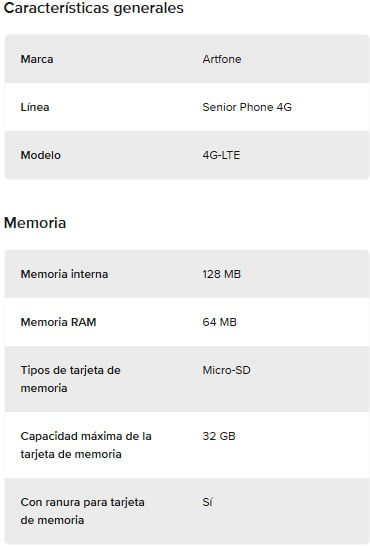Click the Senior Phone 4G value
Viewport: 370px width, 546px height.
click(247, 107)
